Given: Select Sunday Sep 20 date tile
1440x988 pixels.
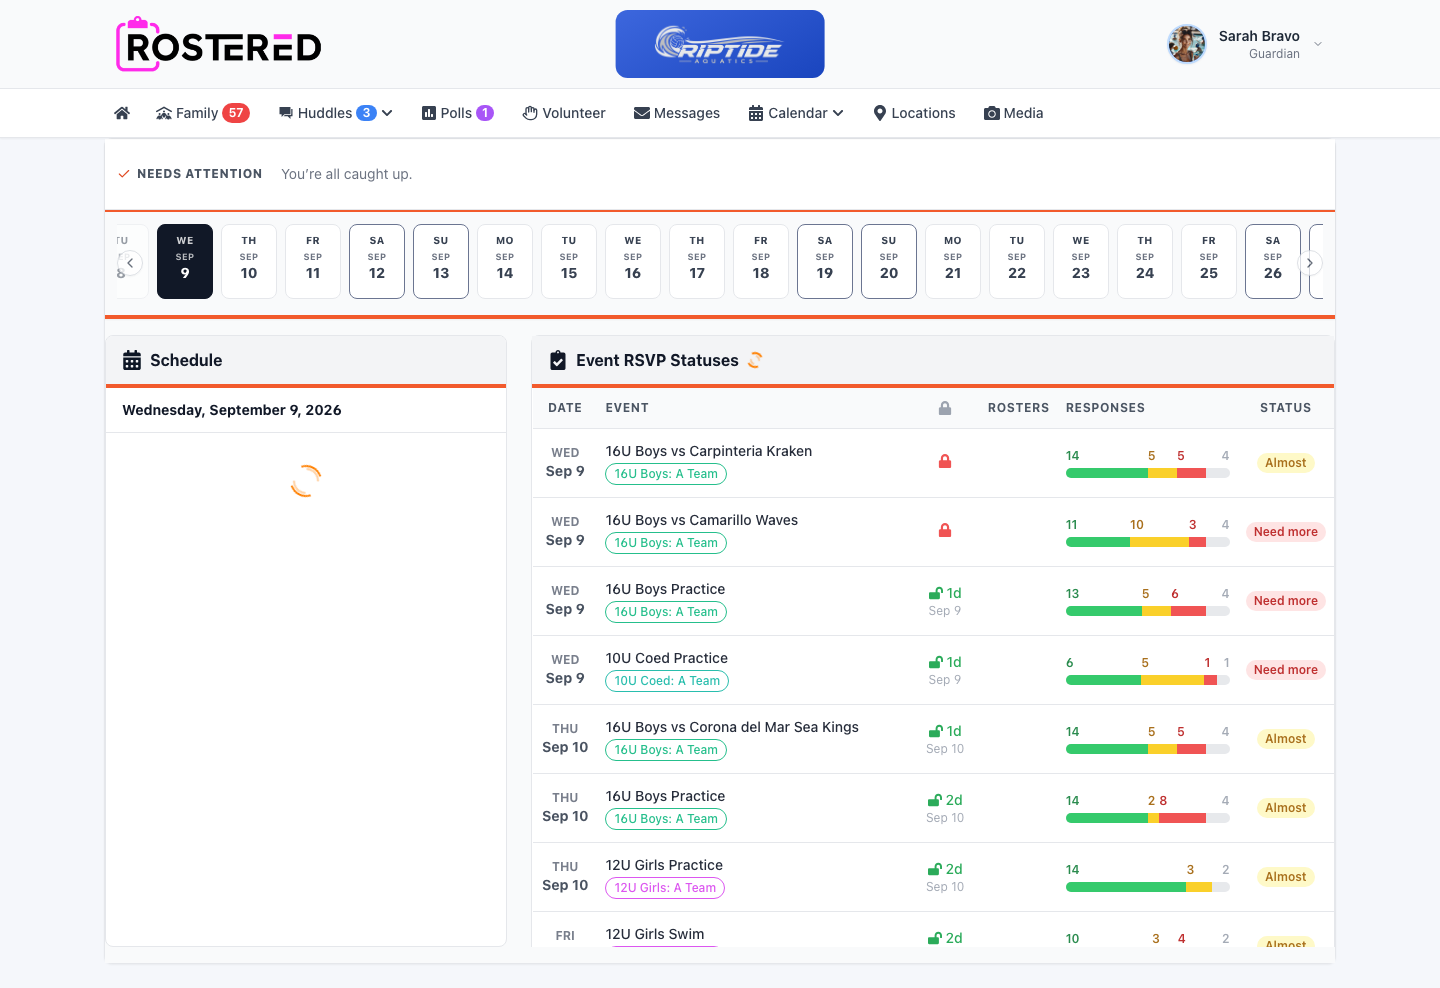Looking at the screenshot, I should (x=889, y=261).
